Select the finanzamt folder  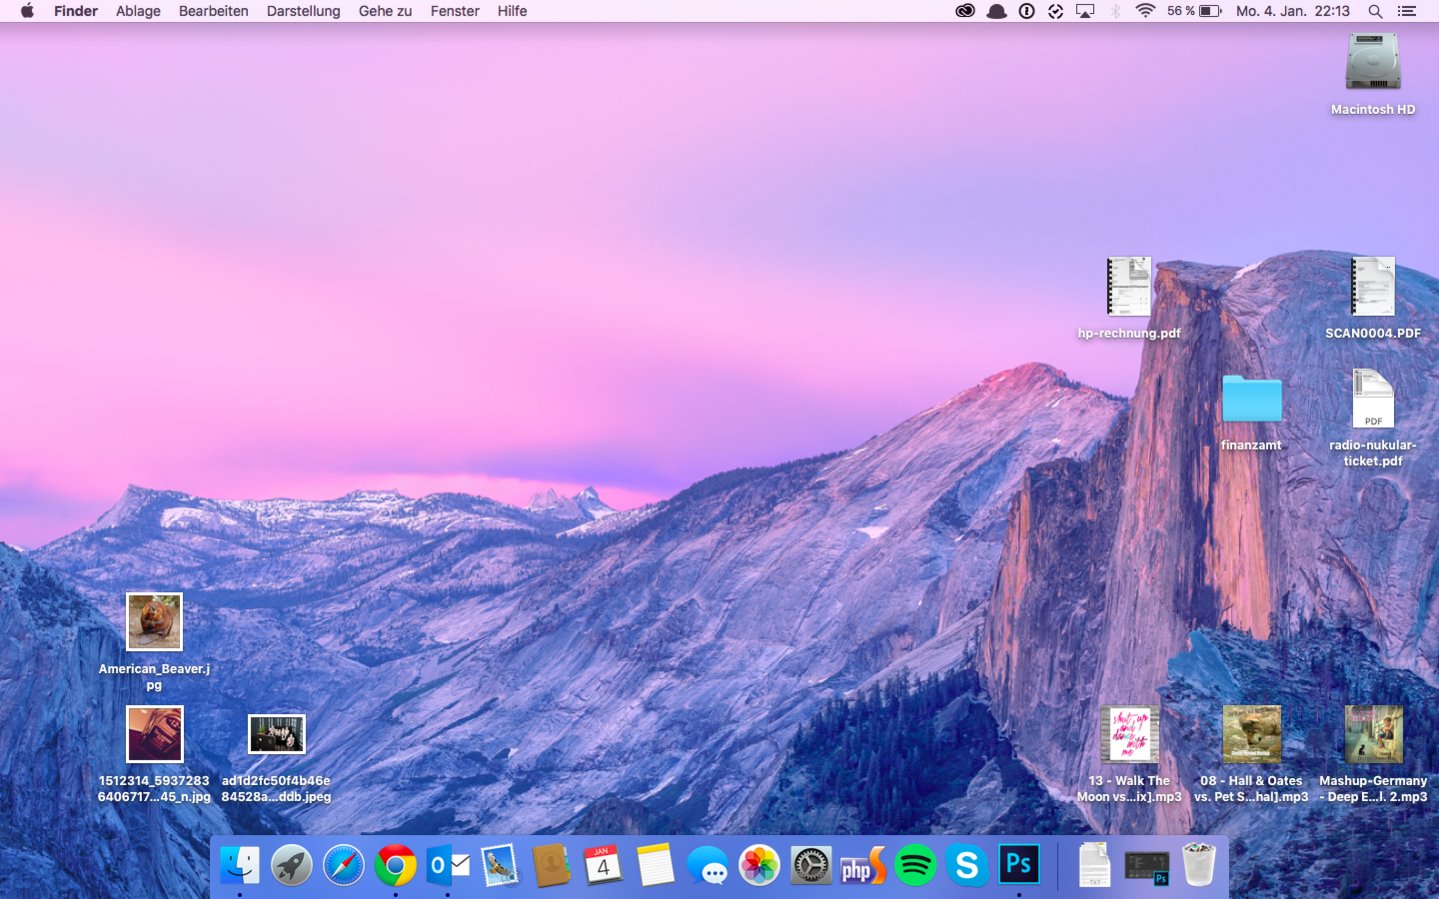click(x=1251, y=400)
